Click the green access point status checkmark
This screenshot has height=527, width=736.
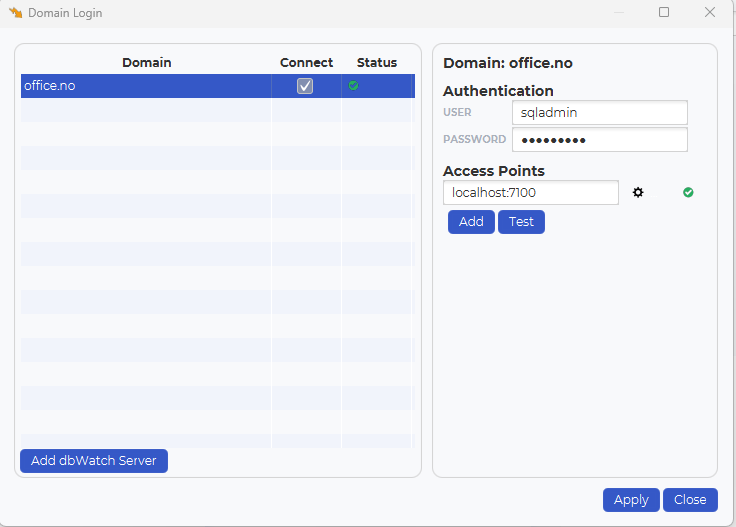[x=688, y=192]
